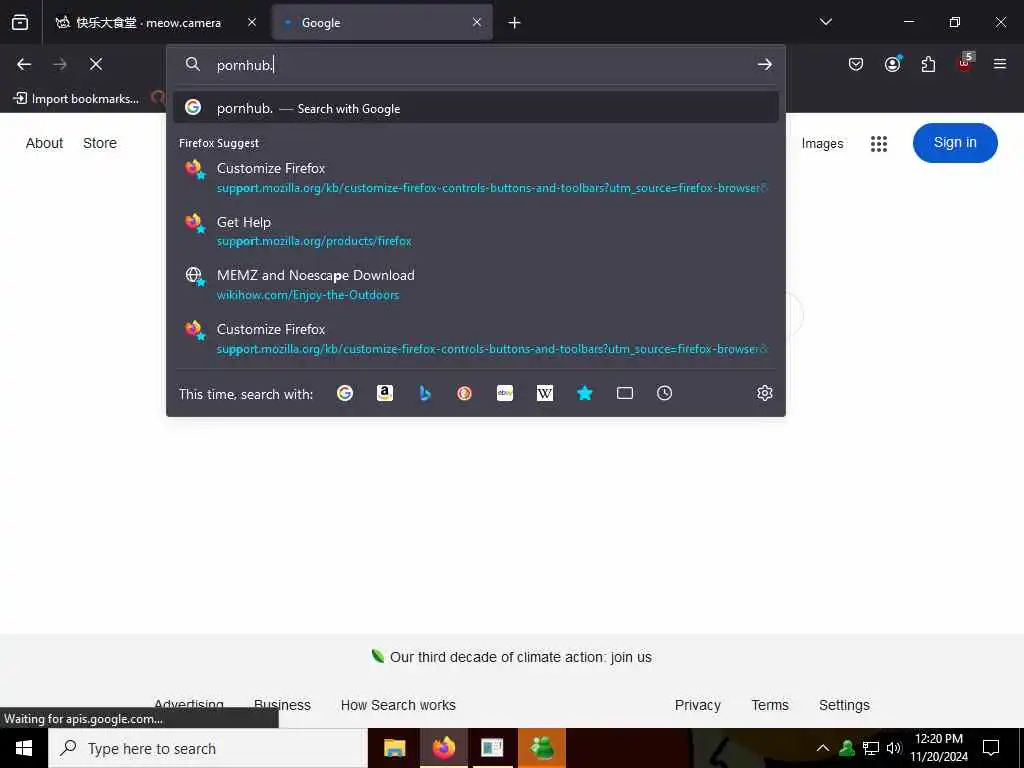The width and height of the screenshot is (1024, 768).
Task: Open the Images link
Action: pos(822,144)
